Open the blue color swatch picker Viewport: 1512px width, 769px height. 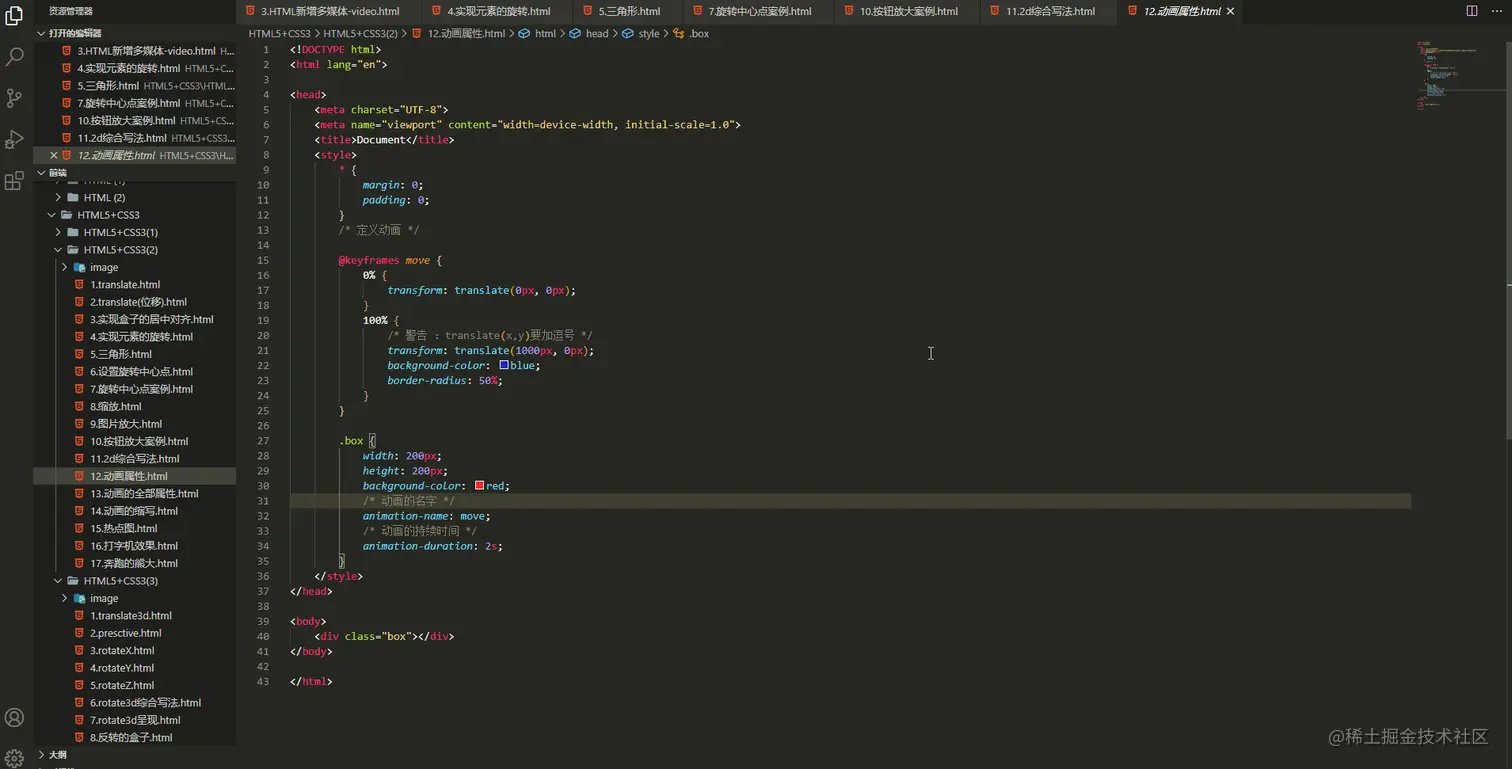(504, 365)
